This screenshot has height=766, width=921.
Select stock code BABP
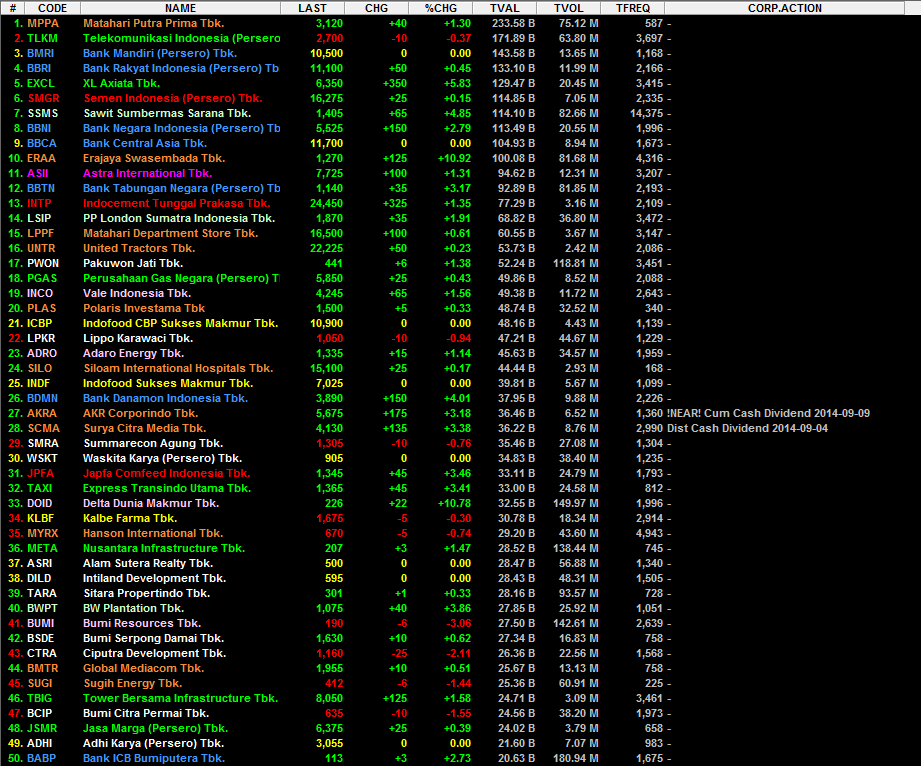point(42,758)
